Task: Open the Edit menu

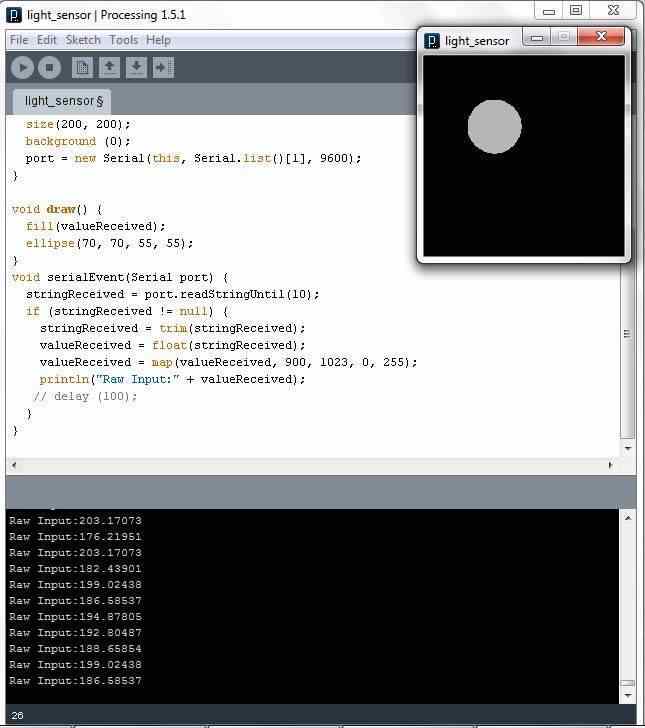Action: [46, 40]
